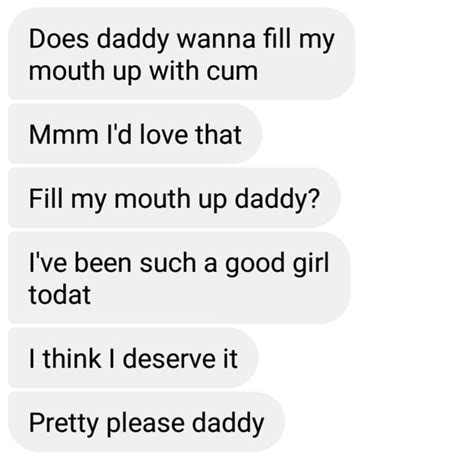
Task: Click the first message starting 'Does daddy wanna'
Action: pos(181,54)
